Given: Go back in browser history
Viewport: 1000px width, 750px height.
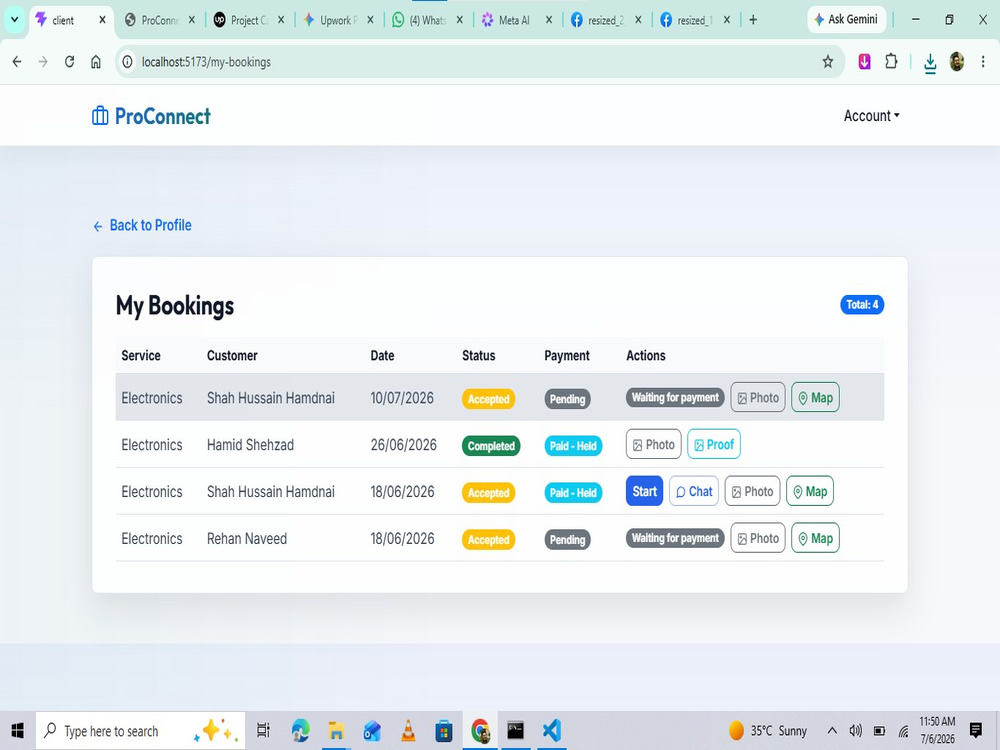Looking at the screenshot, I should coord(17,62).
